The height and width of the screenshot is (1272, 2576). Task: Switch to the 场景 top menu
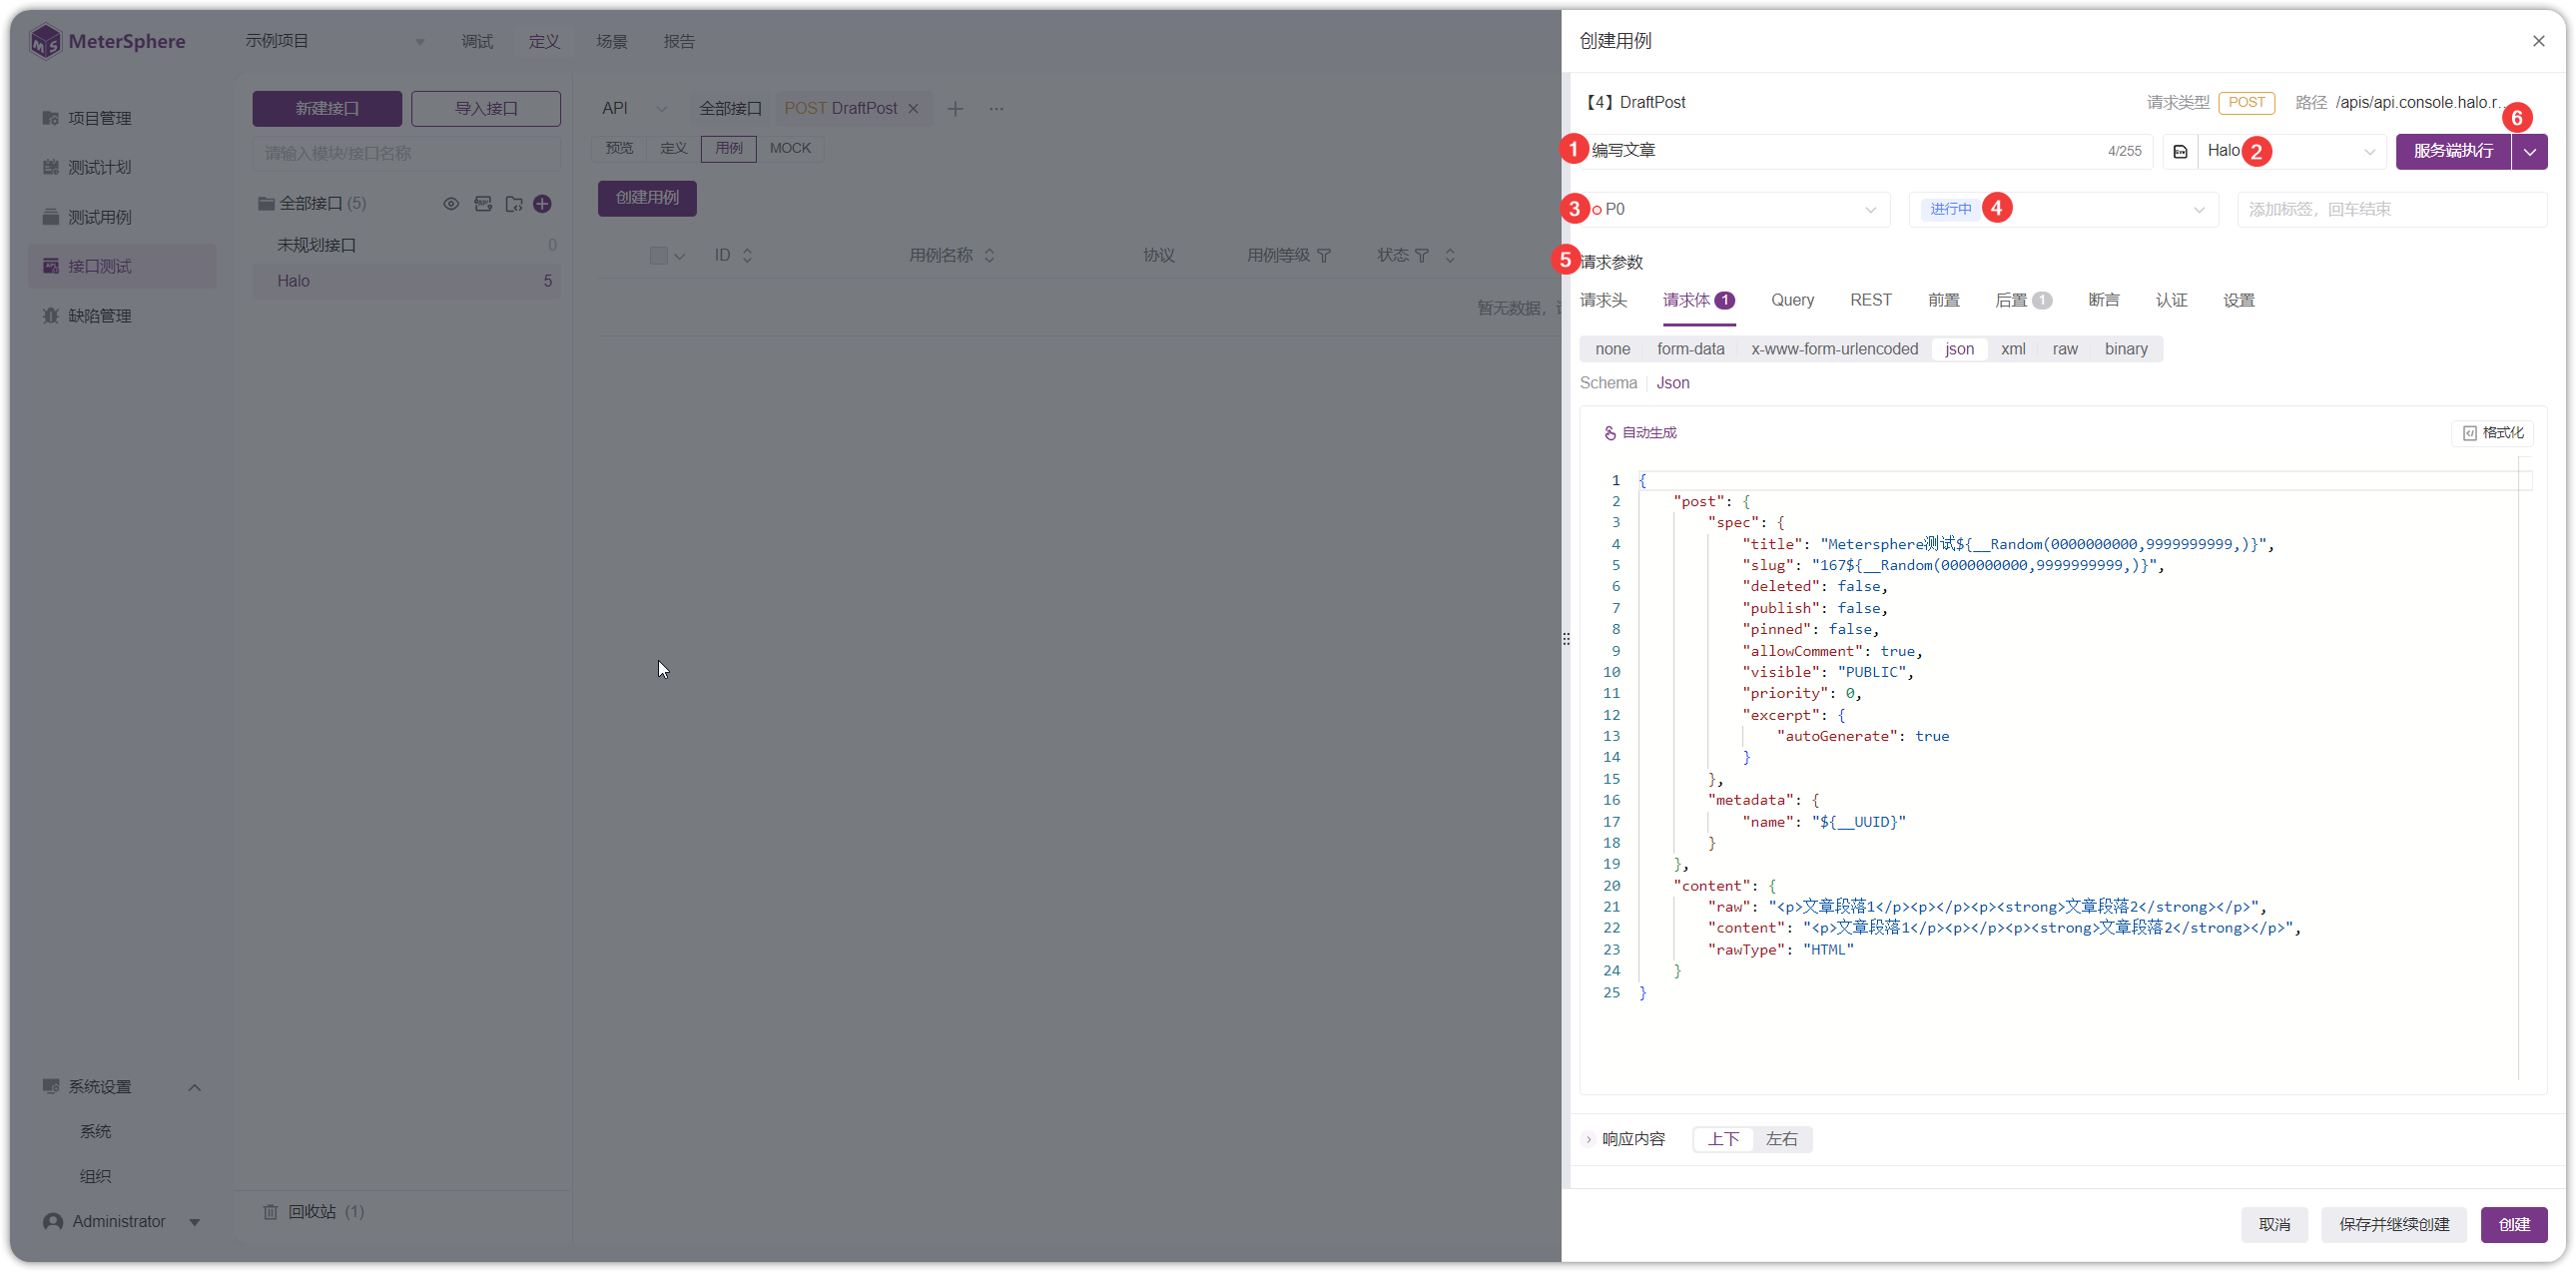611,41
